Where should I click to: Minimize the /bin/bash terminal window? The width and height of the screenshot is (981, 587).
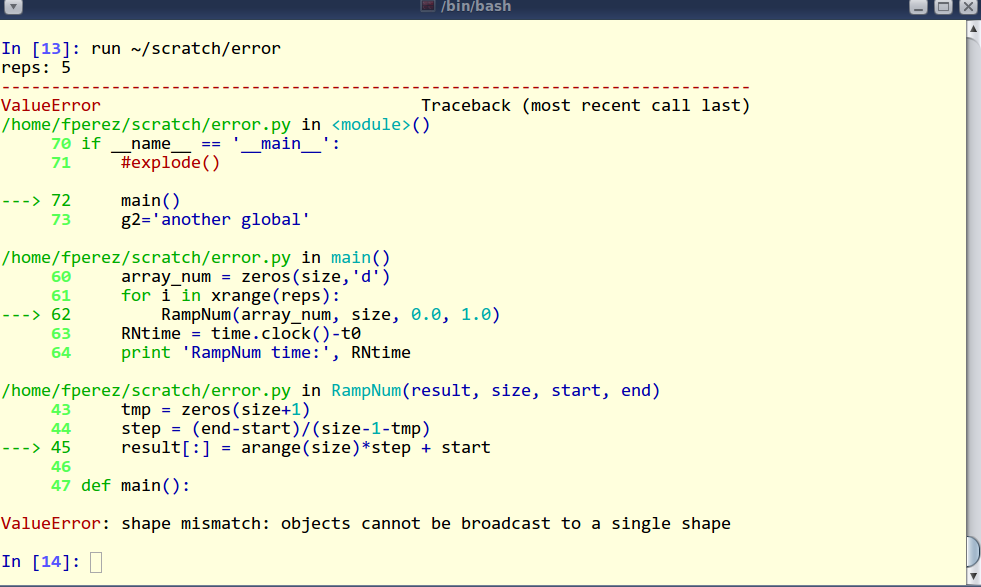coord(919,7)
